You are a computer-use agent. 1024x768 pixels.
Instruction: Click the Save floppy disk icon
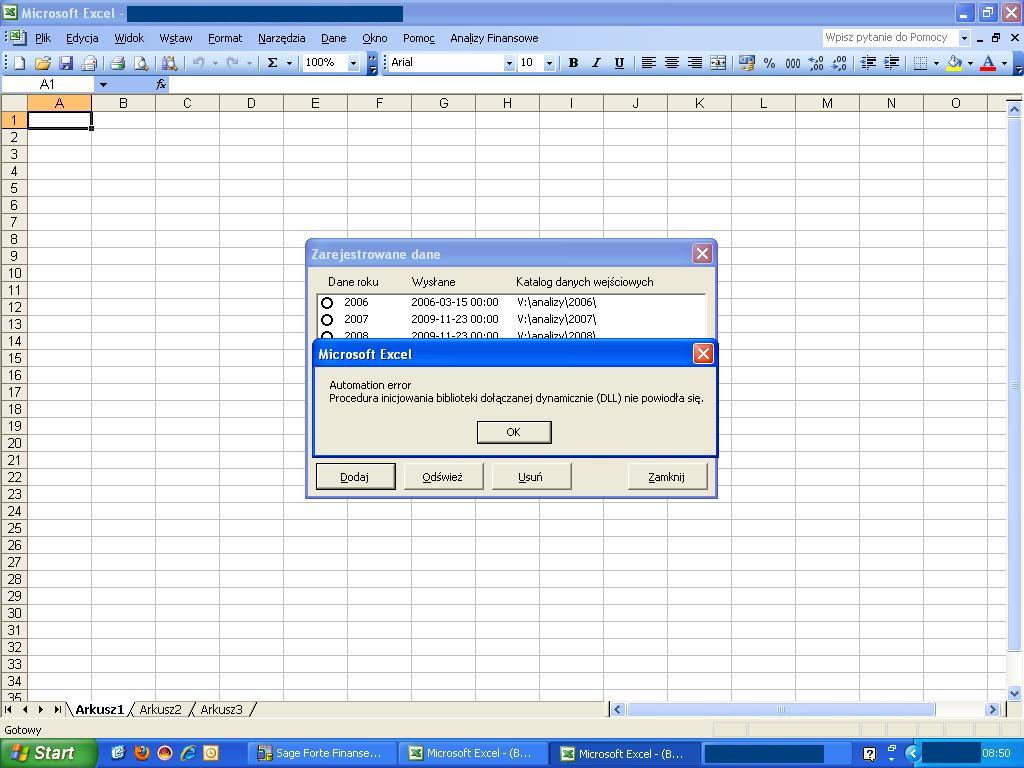(x=65, y=63)
